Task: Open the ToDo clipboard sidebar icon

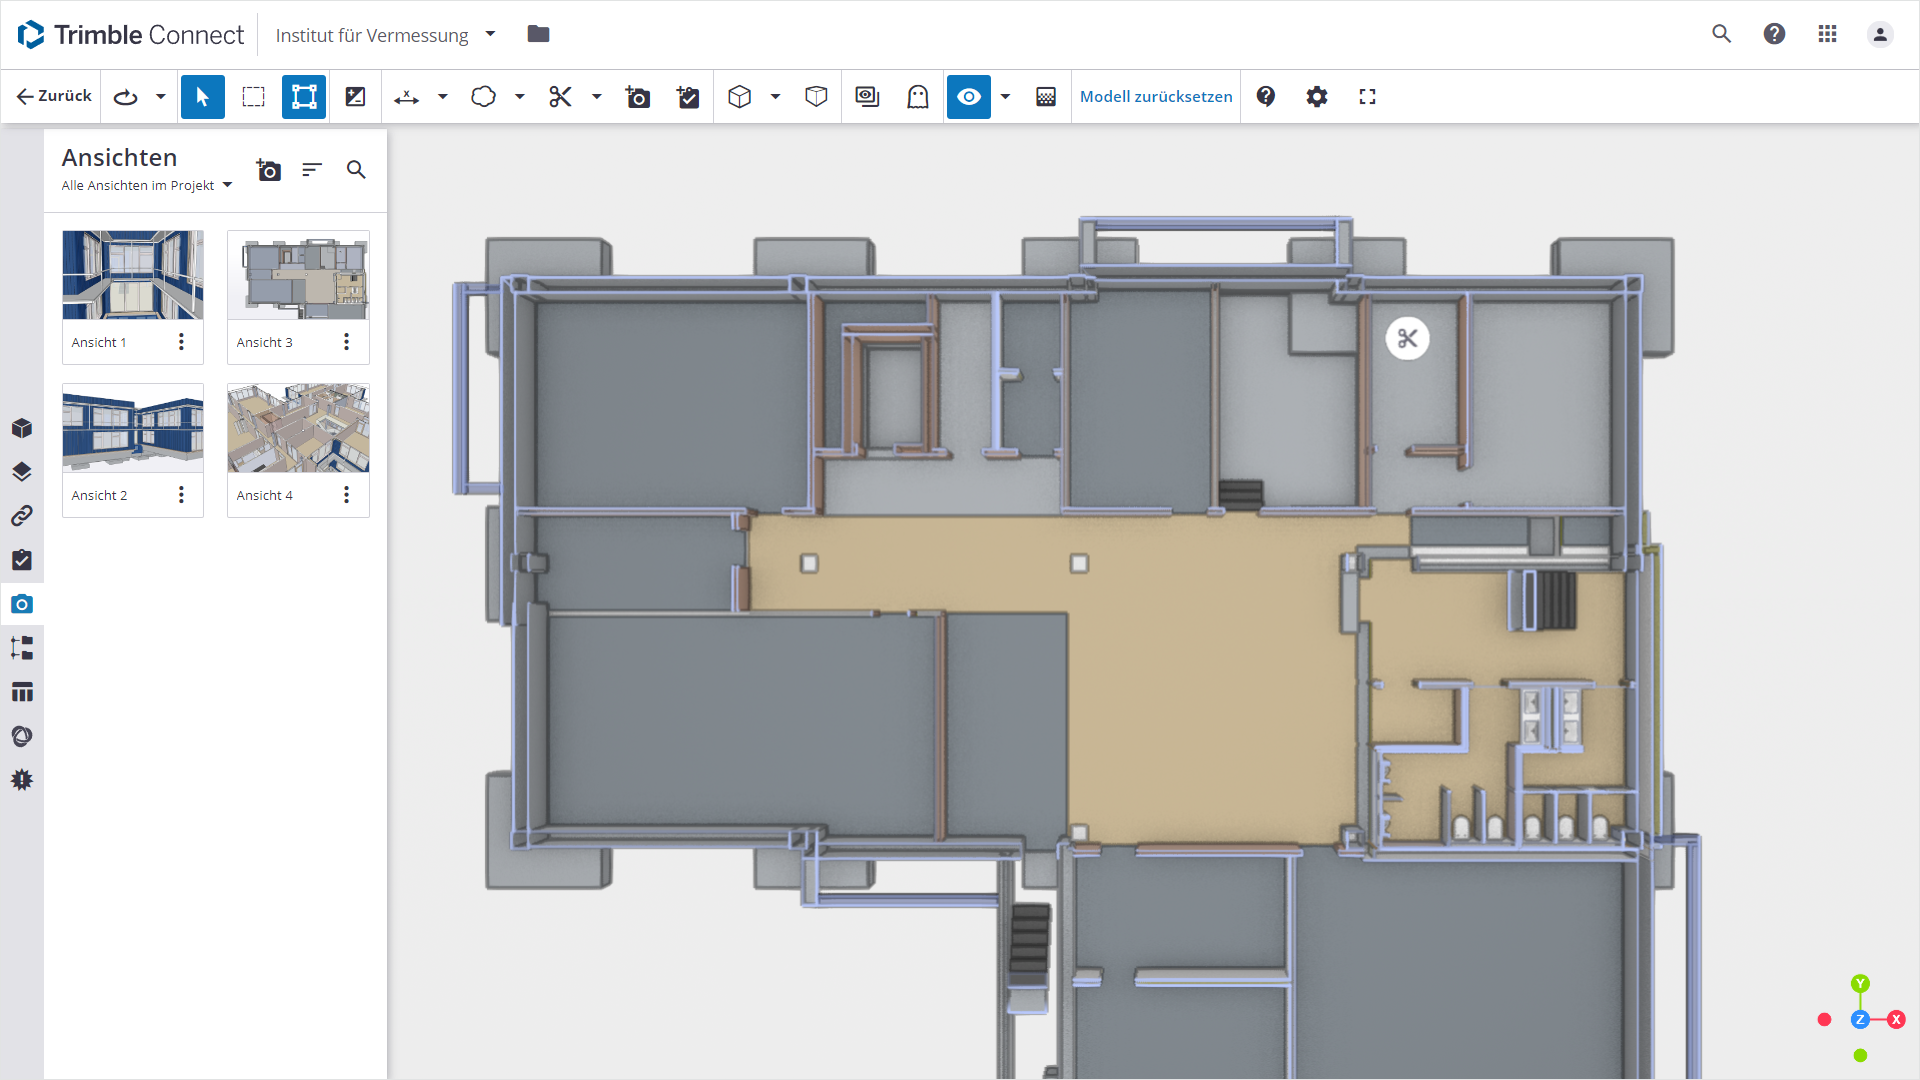Action: tap(22, 560)
